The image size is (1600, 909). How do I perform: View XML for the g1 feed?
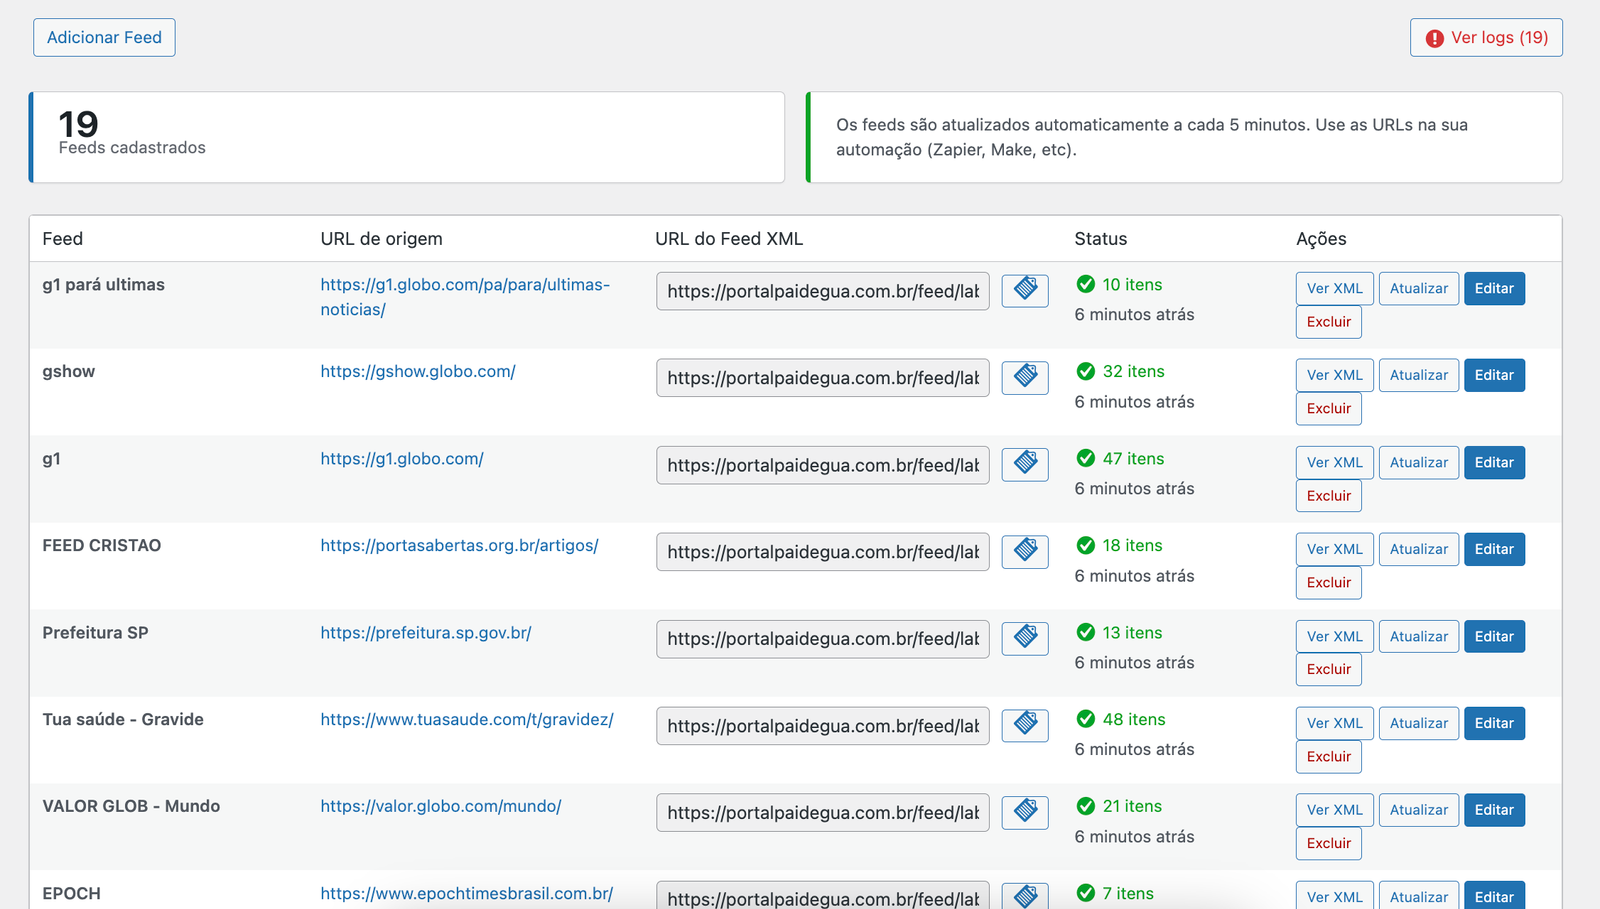(1334, 462)
